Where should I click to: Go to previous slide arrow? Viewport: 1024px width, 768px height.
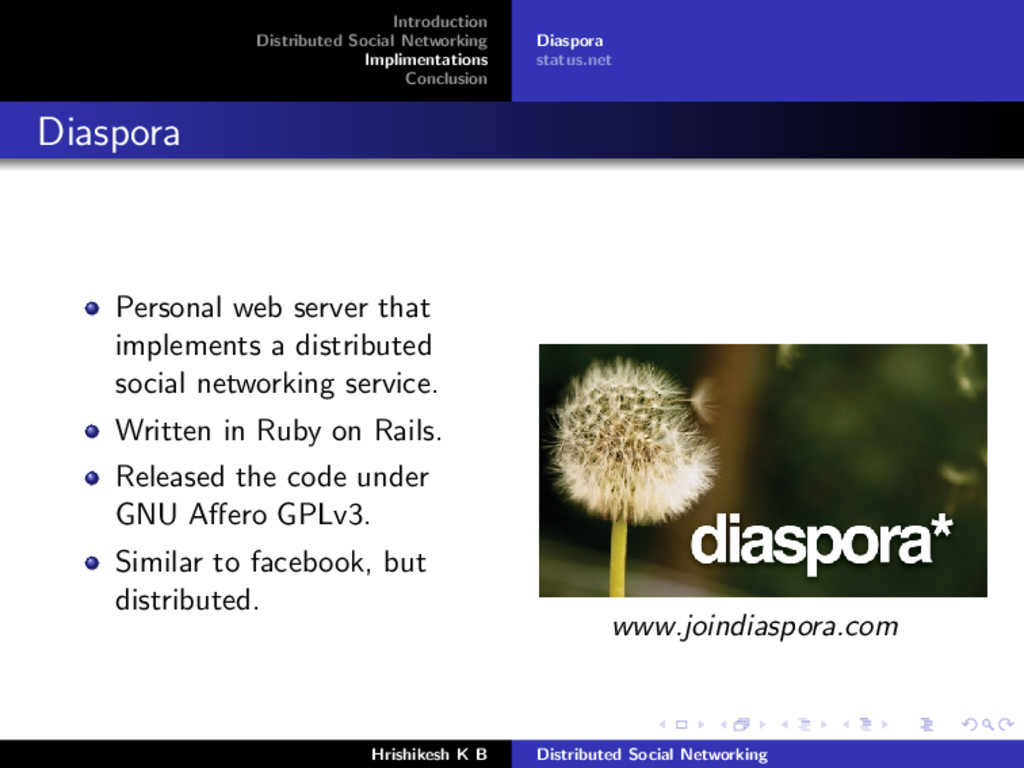tap(662, 724)
